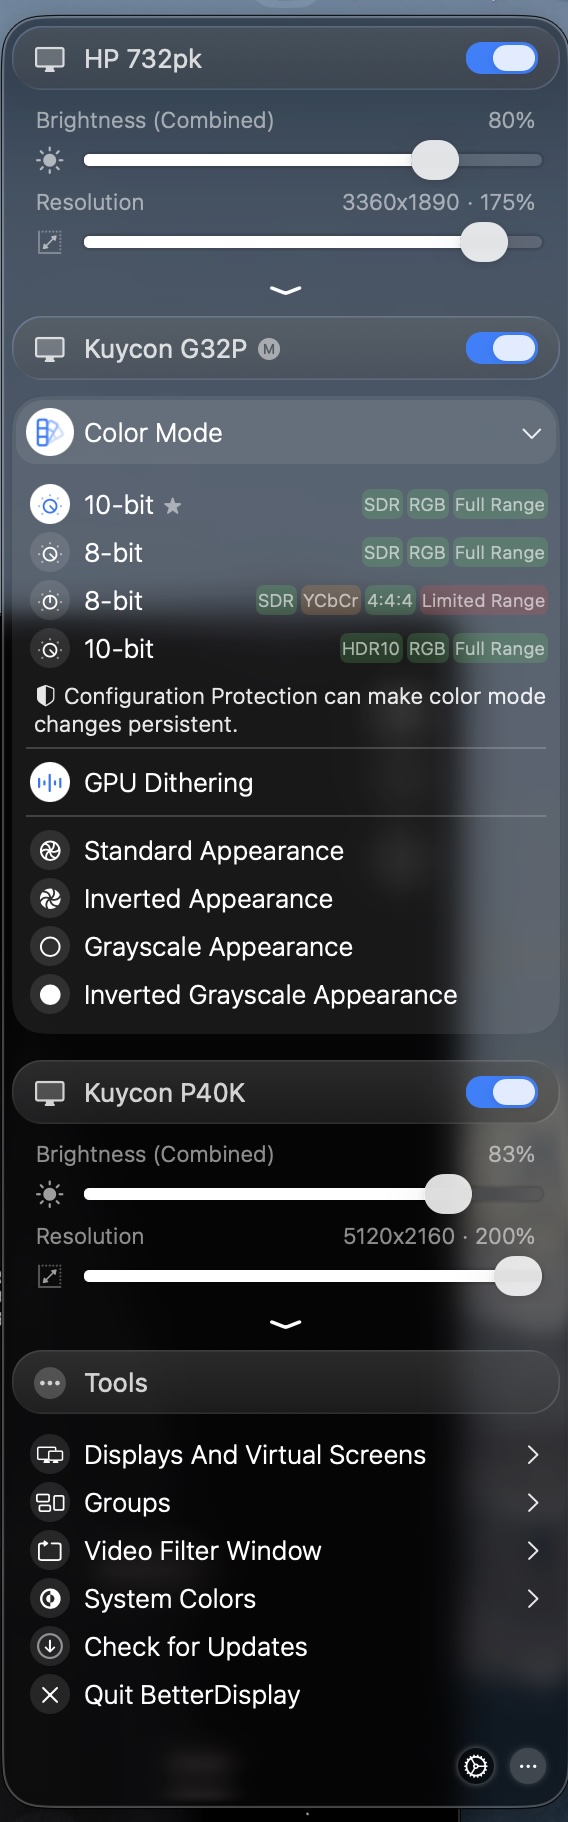Open Displays And Virtual Screens submenu

point(285,1455)
